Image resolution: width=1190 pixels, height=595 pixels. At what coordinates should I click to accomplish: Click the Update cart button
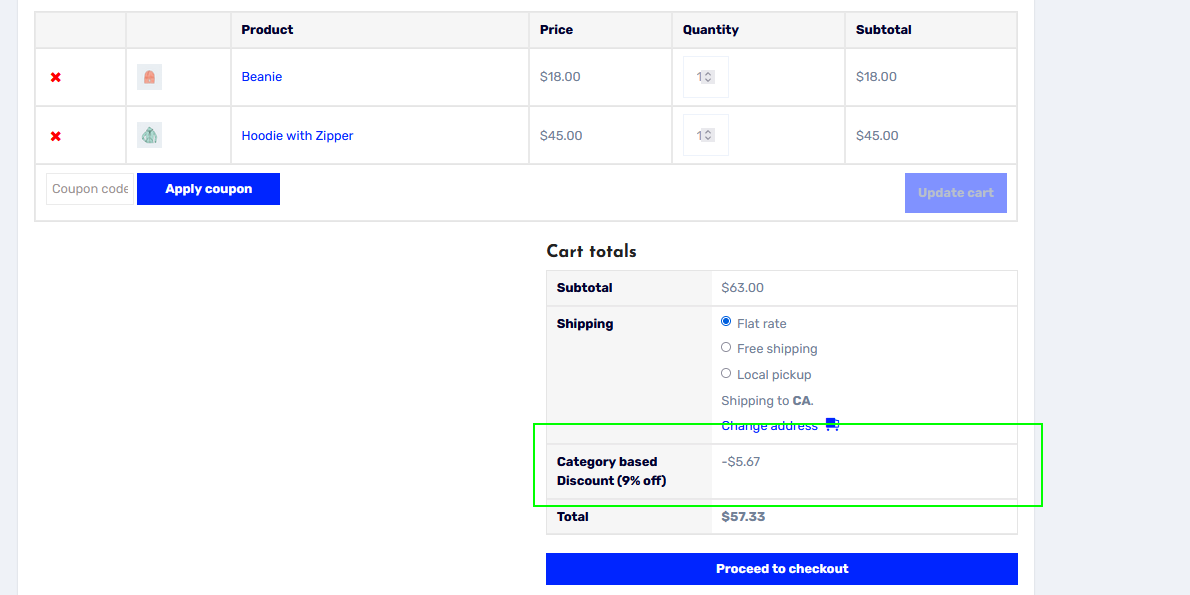tap(955, 192)
